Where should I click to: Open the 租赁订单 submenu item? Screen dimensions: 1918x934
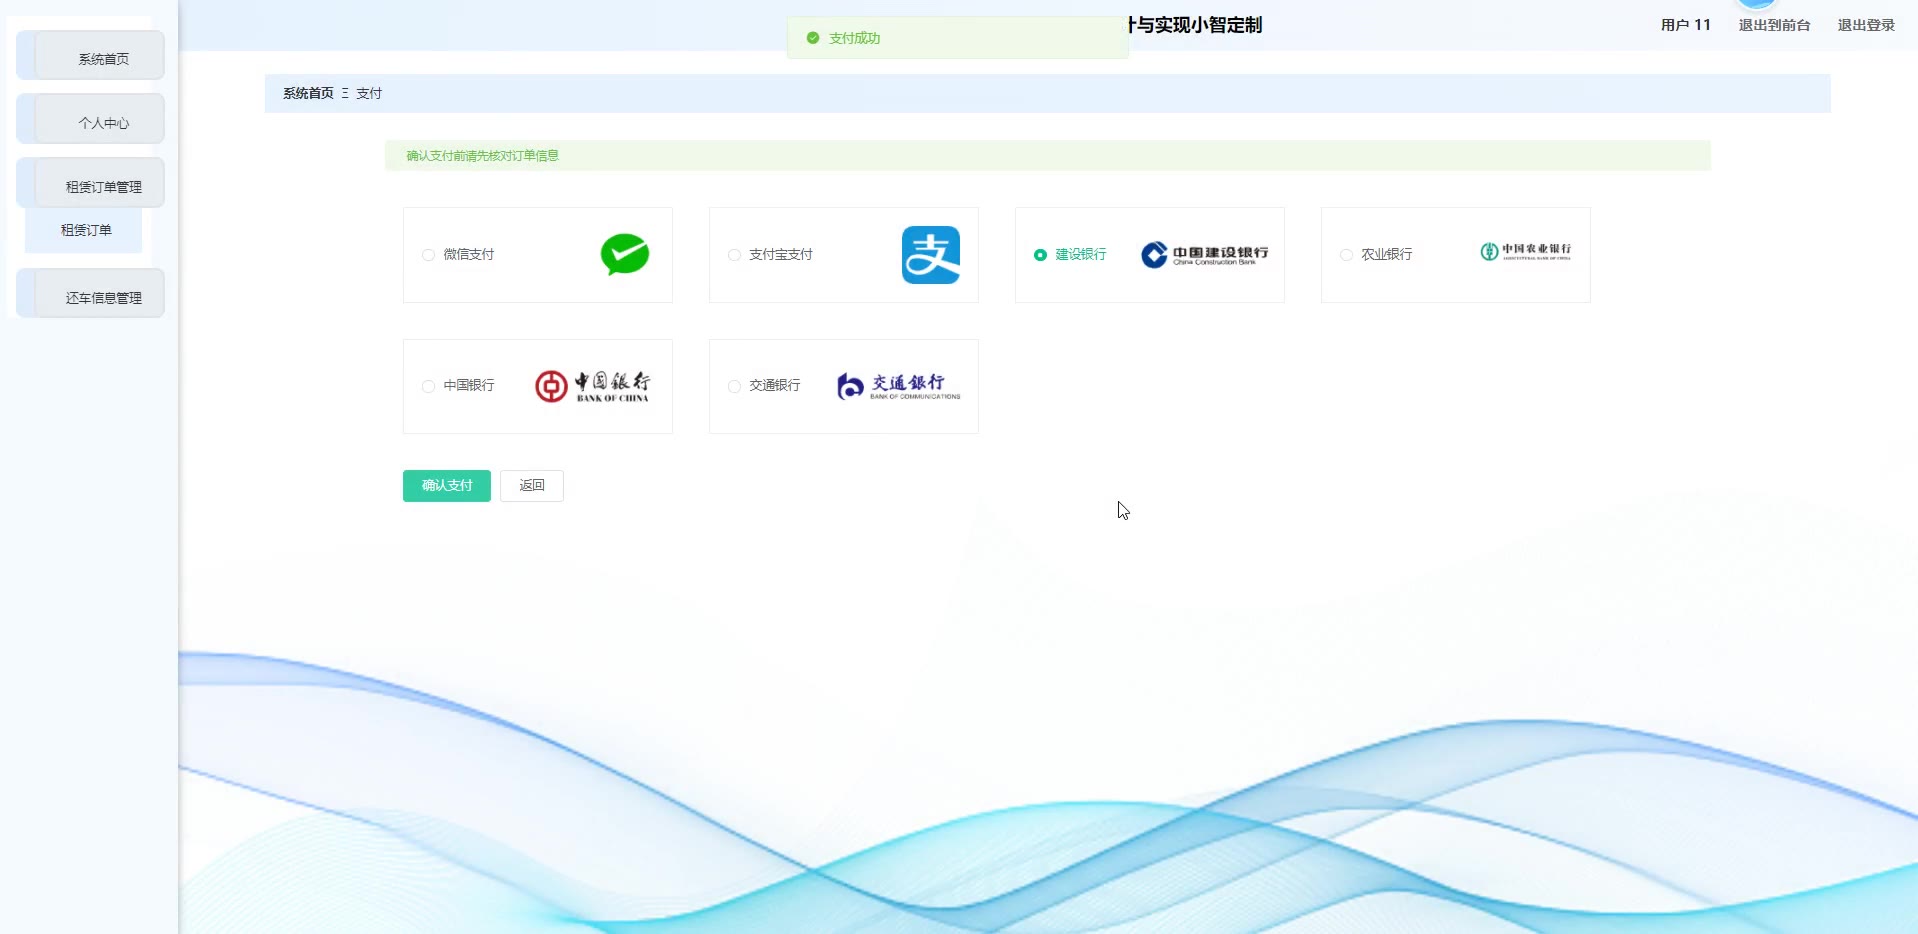point(84,230)
